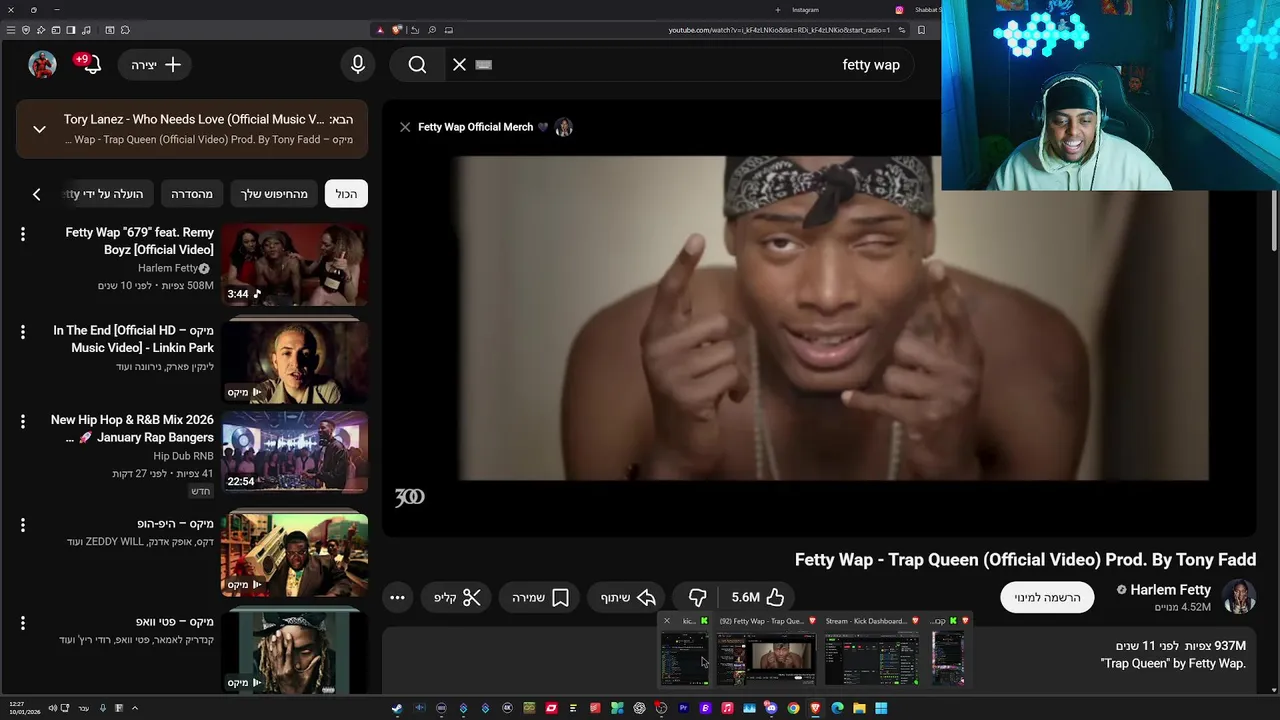This screenshot has height=720, width=1280.
Task: Select the הועלה על ידי filter chip
Action: (108, 194)
